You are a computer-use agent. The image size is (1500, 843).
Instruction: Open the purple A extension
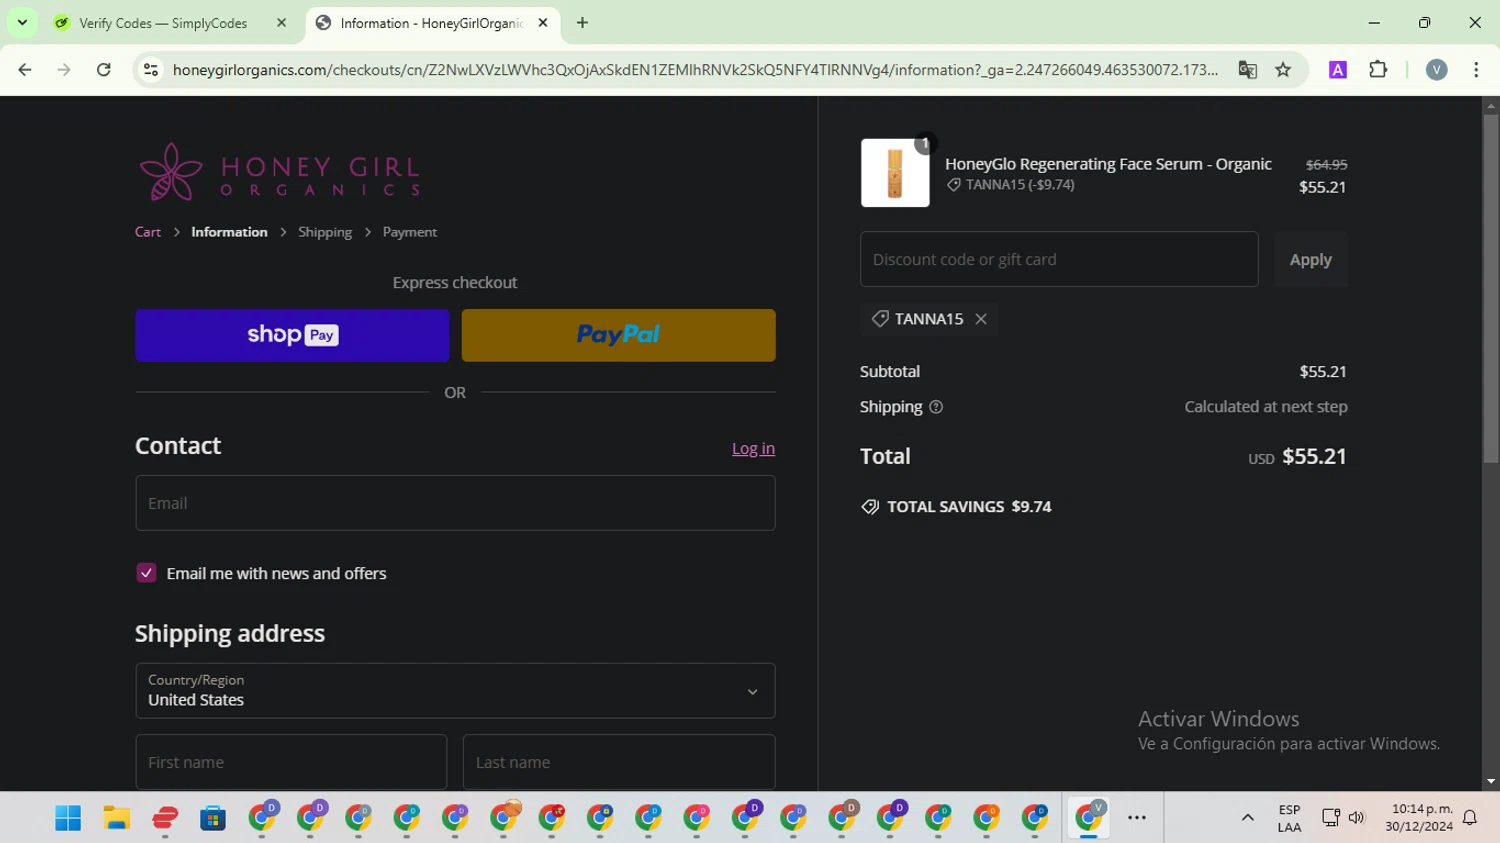1337,70
